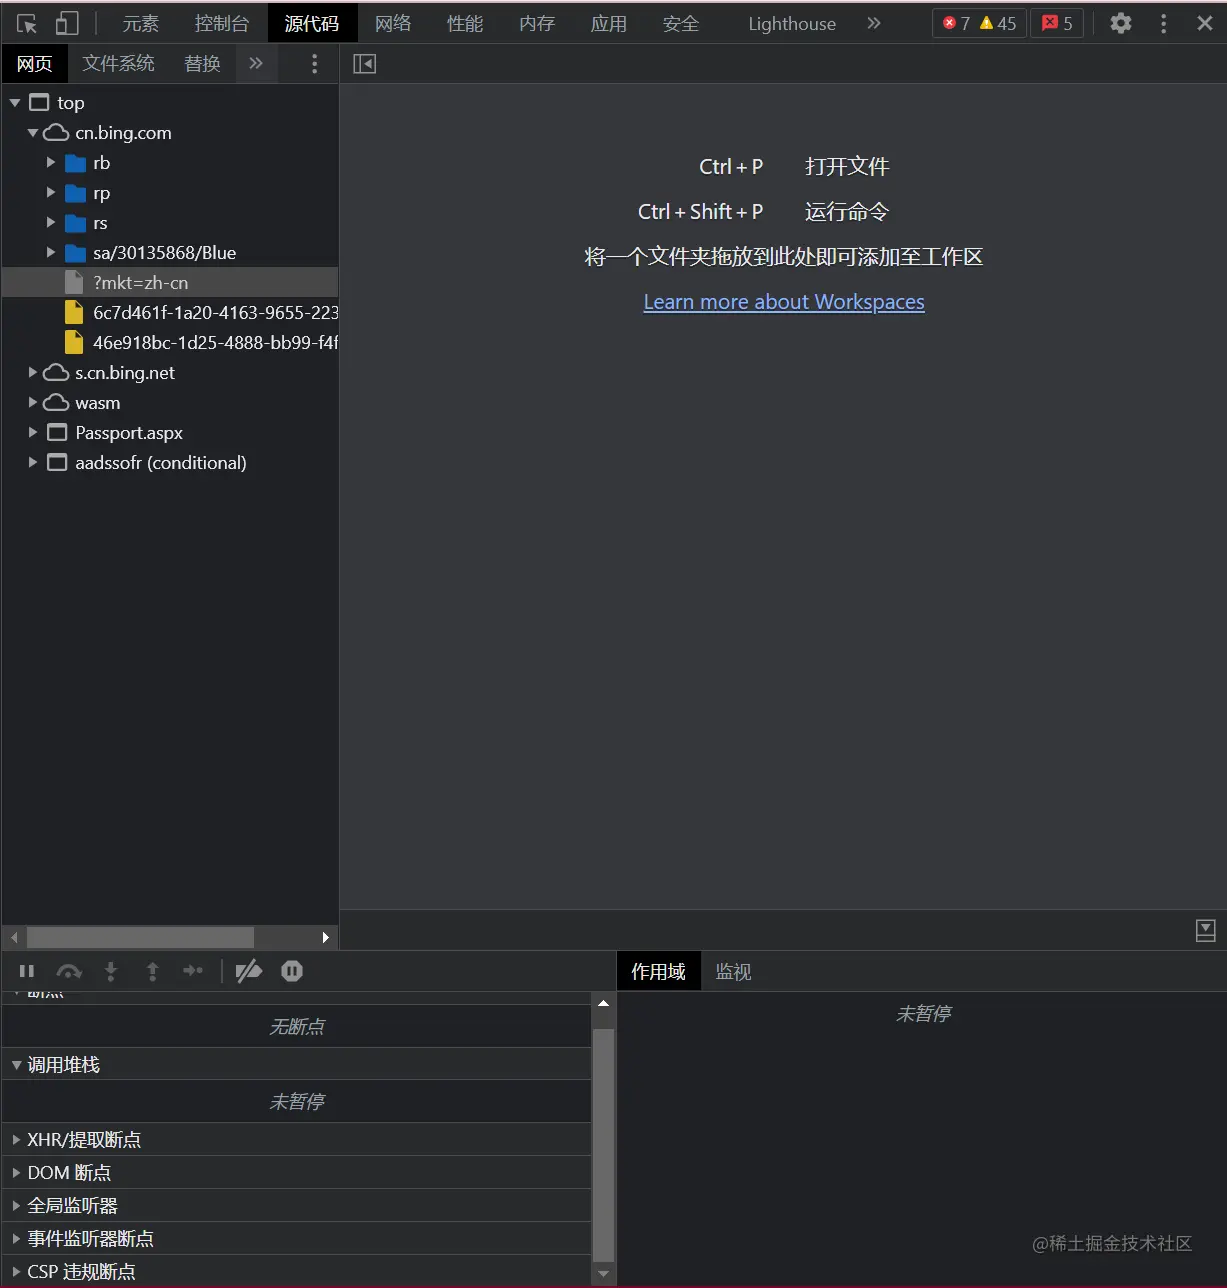Open the 元素 tab
This screenshot has height=1288, width=1227.
click(x=140, y=23)
